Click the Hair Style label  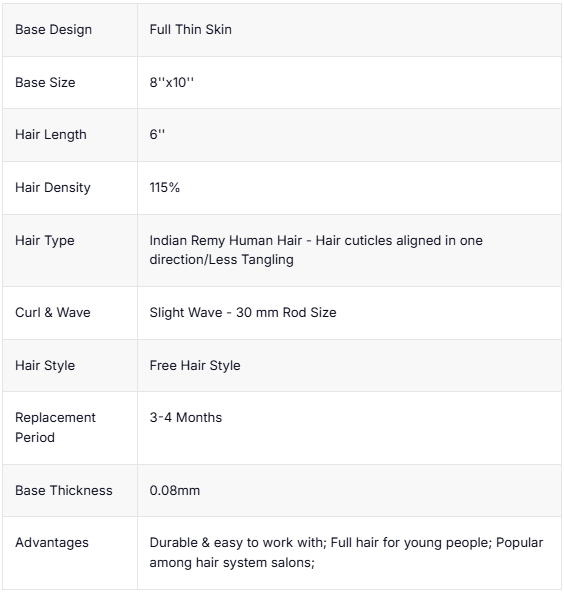(45, 365)
